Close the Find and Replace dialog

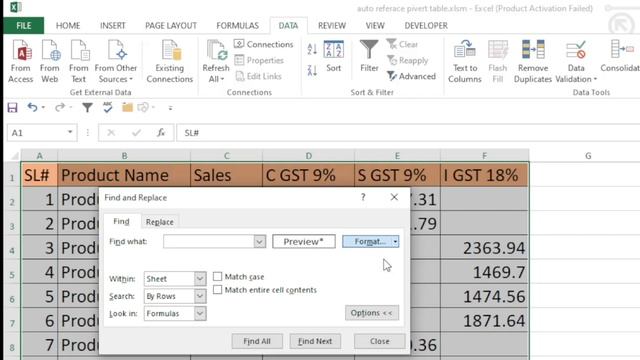380,341
